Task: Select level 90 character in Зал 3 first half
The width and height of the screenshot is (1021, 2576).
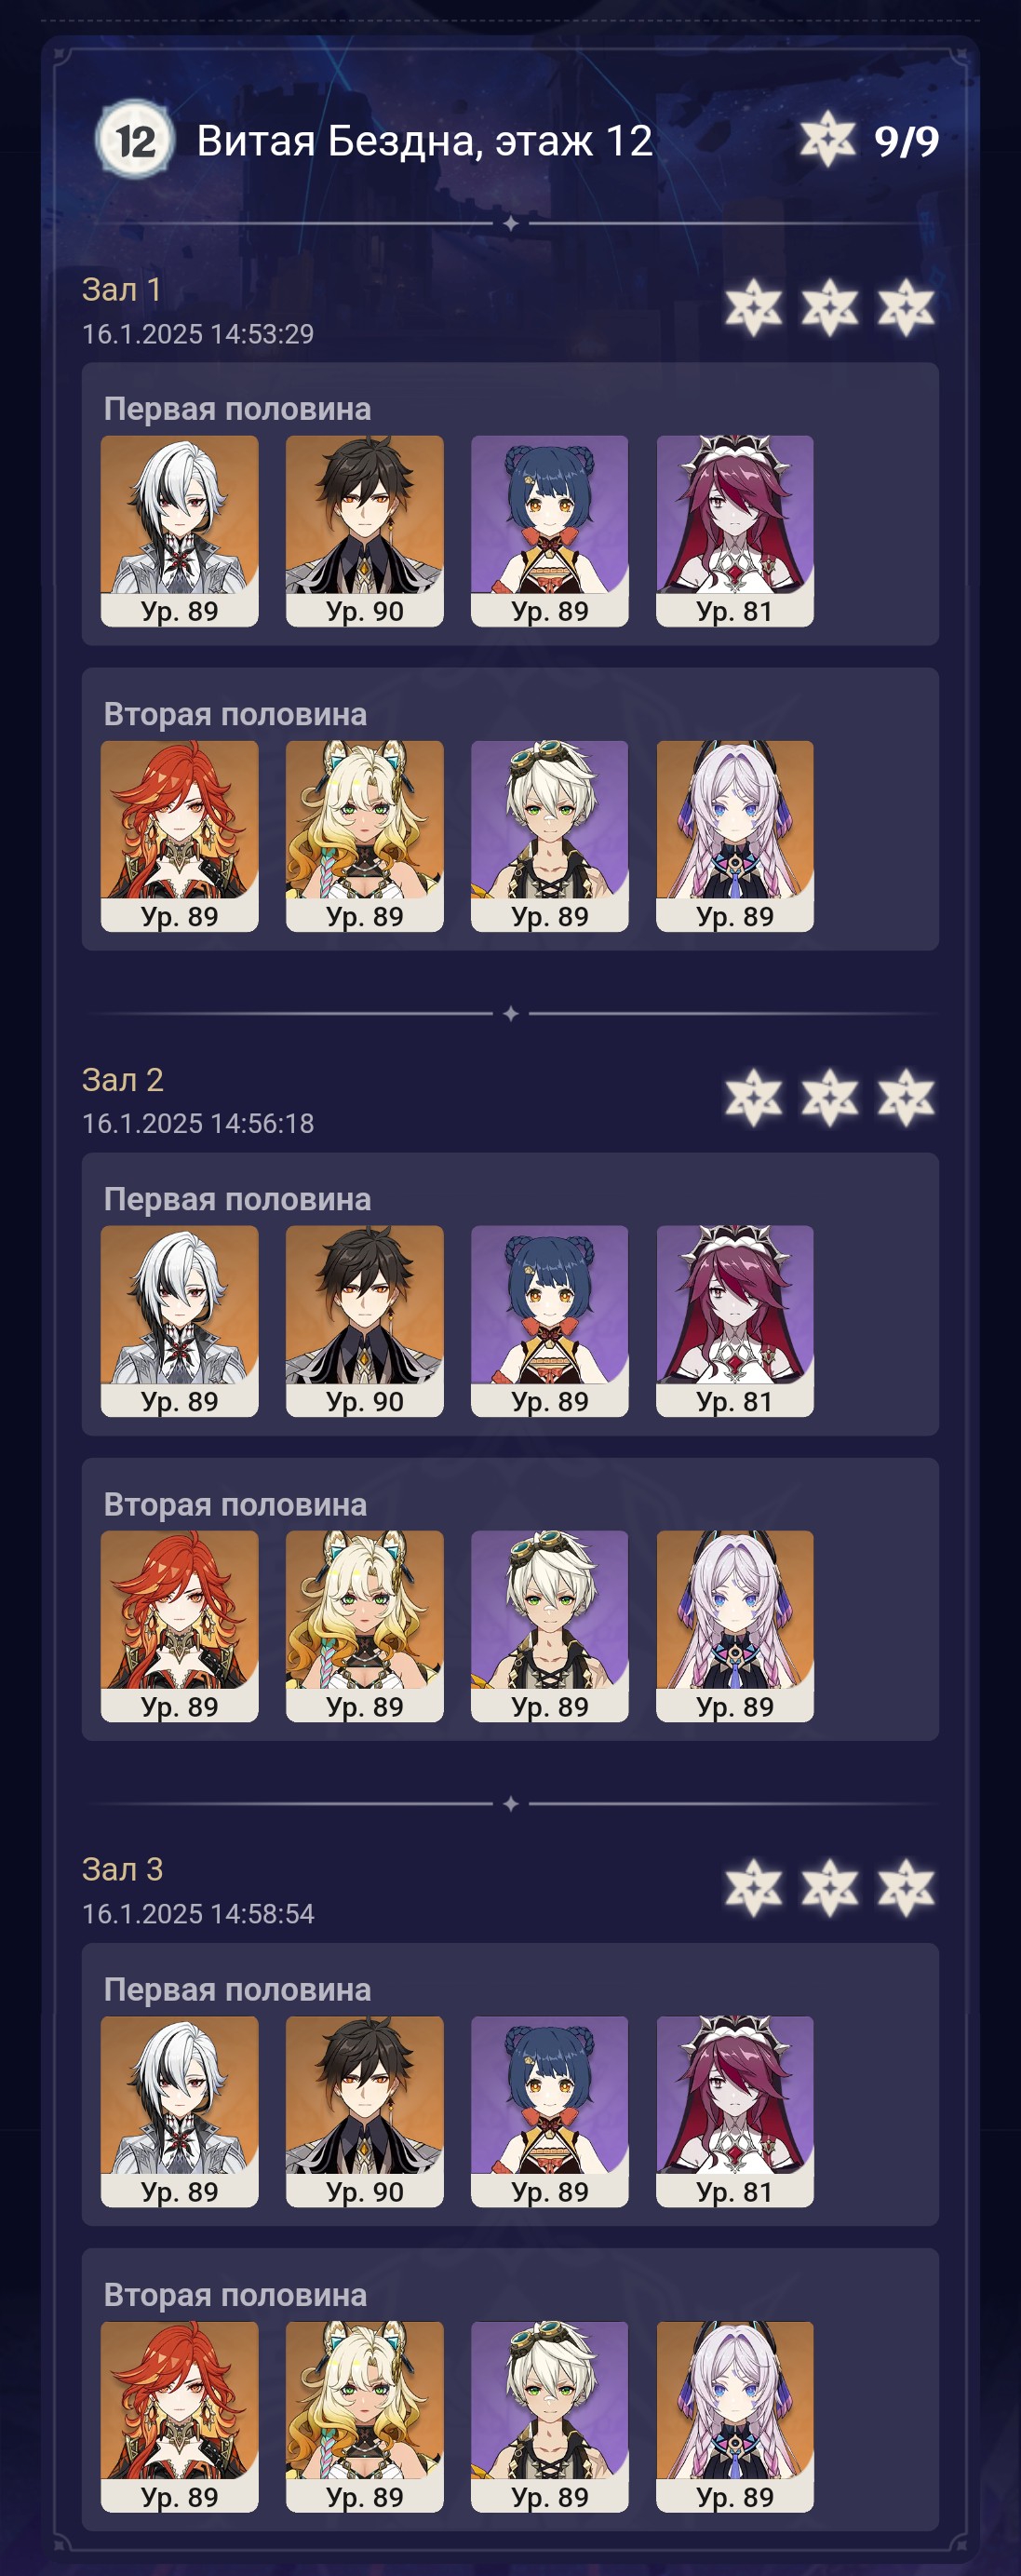Action: pos(365,2111)
